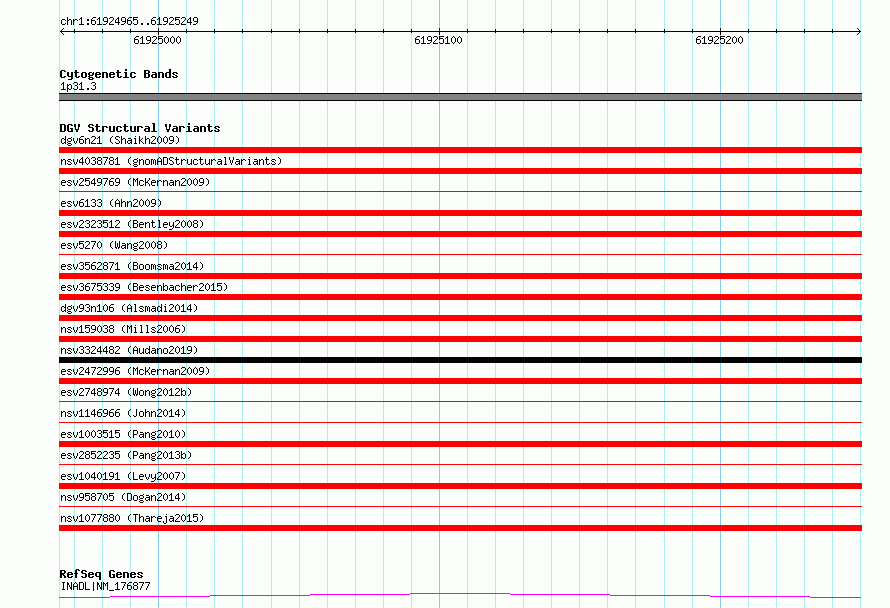Click the 61925200 ruler position label
The width and height of the screenshot is (890, 608).
click(x=719, y=40)
